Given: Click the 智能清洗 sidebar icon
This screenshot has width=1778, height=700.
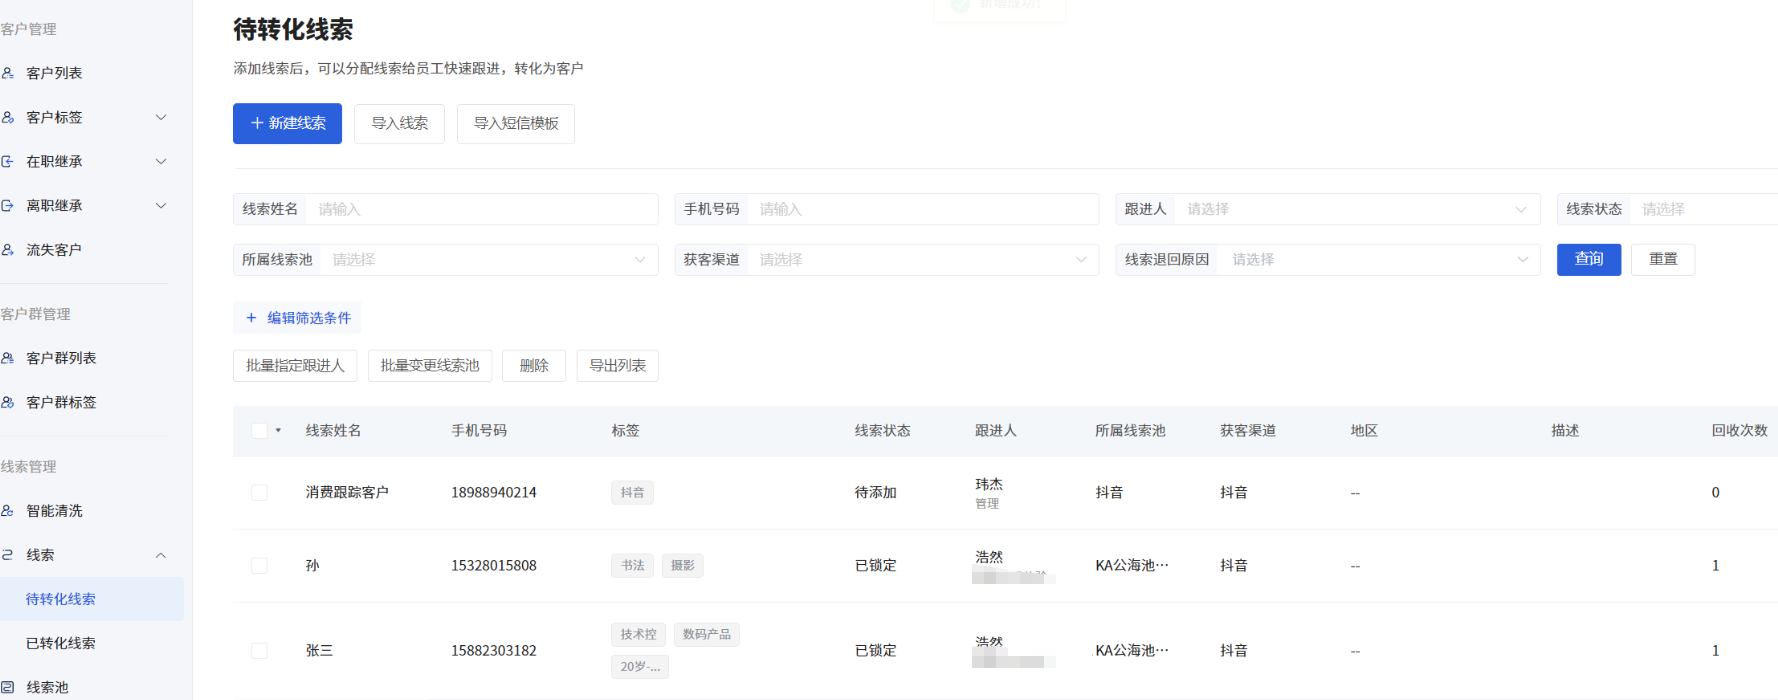Looking at the screenshot, I should (7, 511).
